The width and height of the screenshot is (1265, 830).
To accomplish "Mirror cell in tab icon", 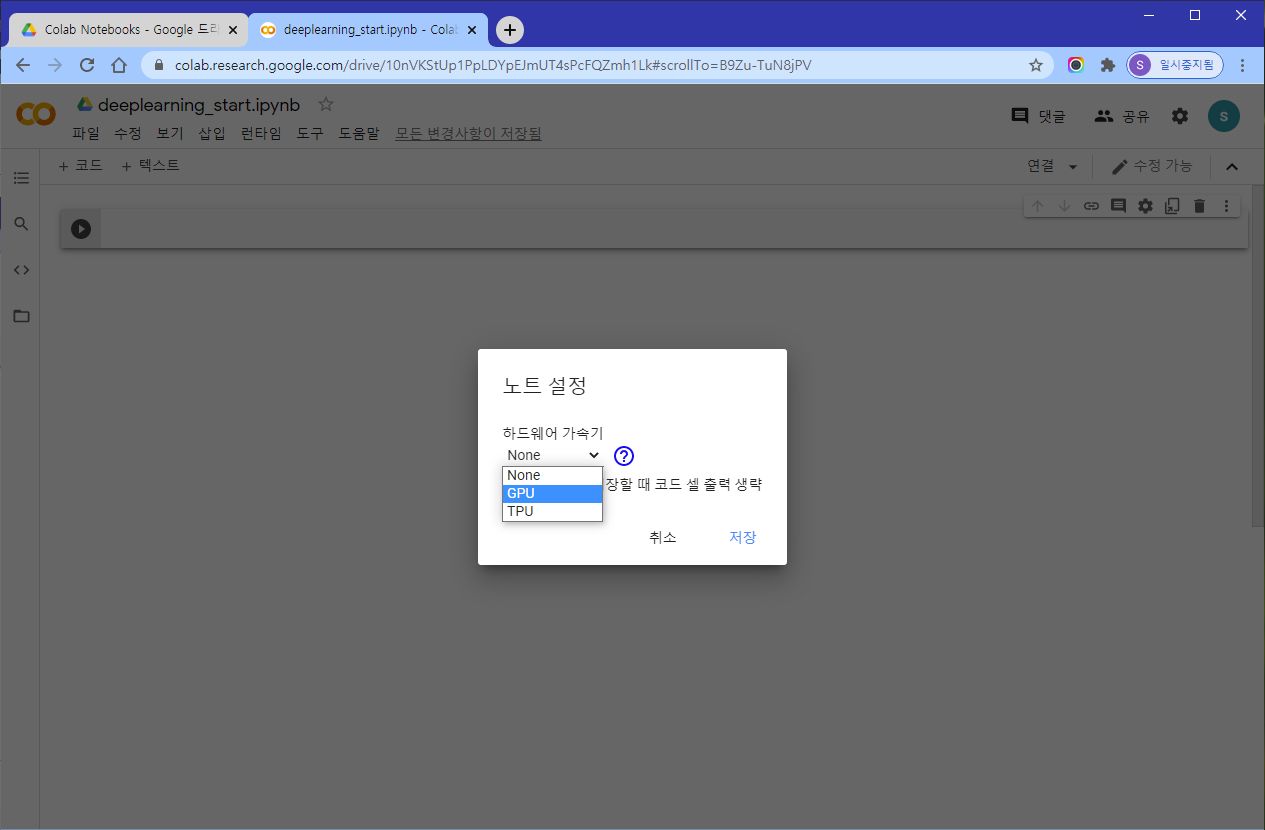I will [1172, 206].
